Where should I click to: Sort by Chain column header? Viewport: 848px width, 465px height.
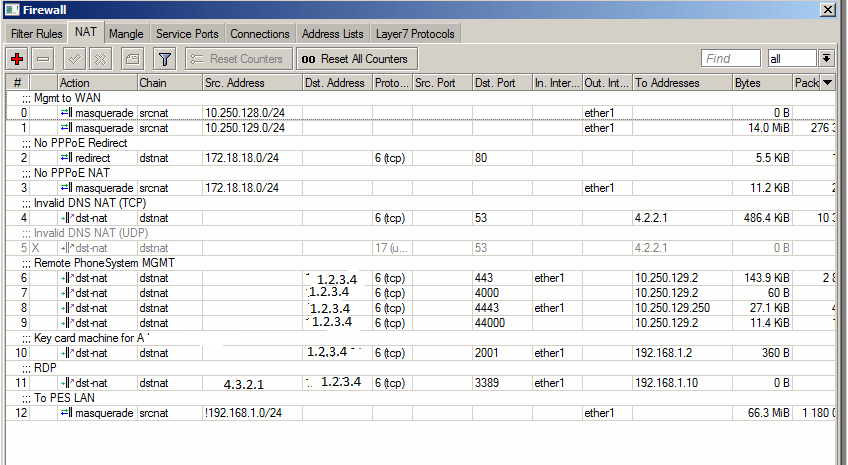point(170,83)
